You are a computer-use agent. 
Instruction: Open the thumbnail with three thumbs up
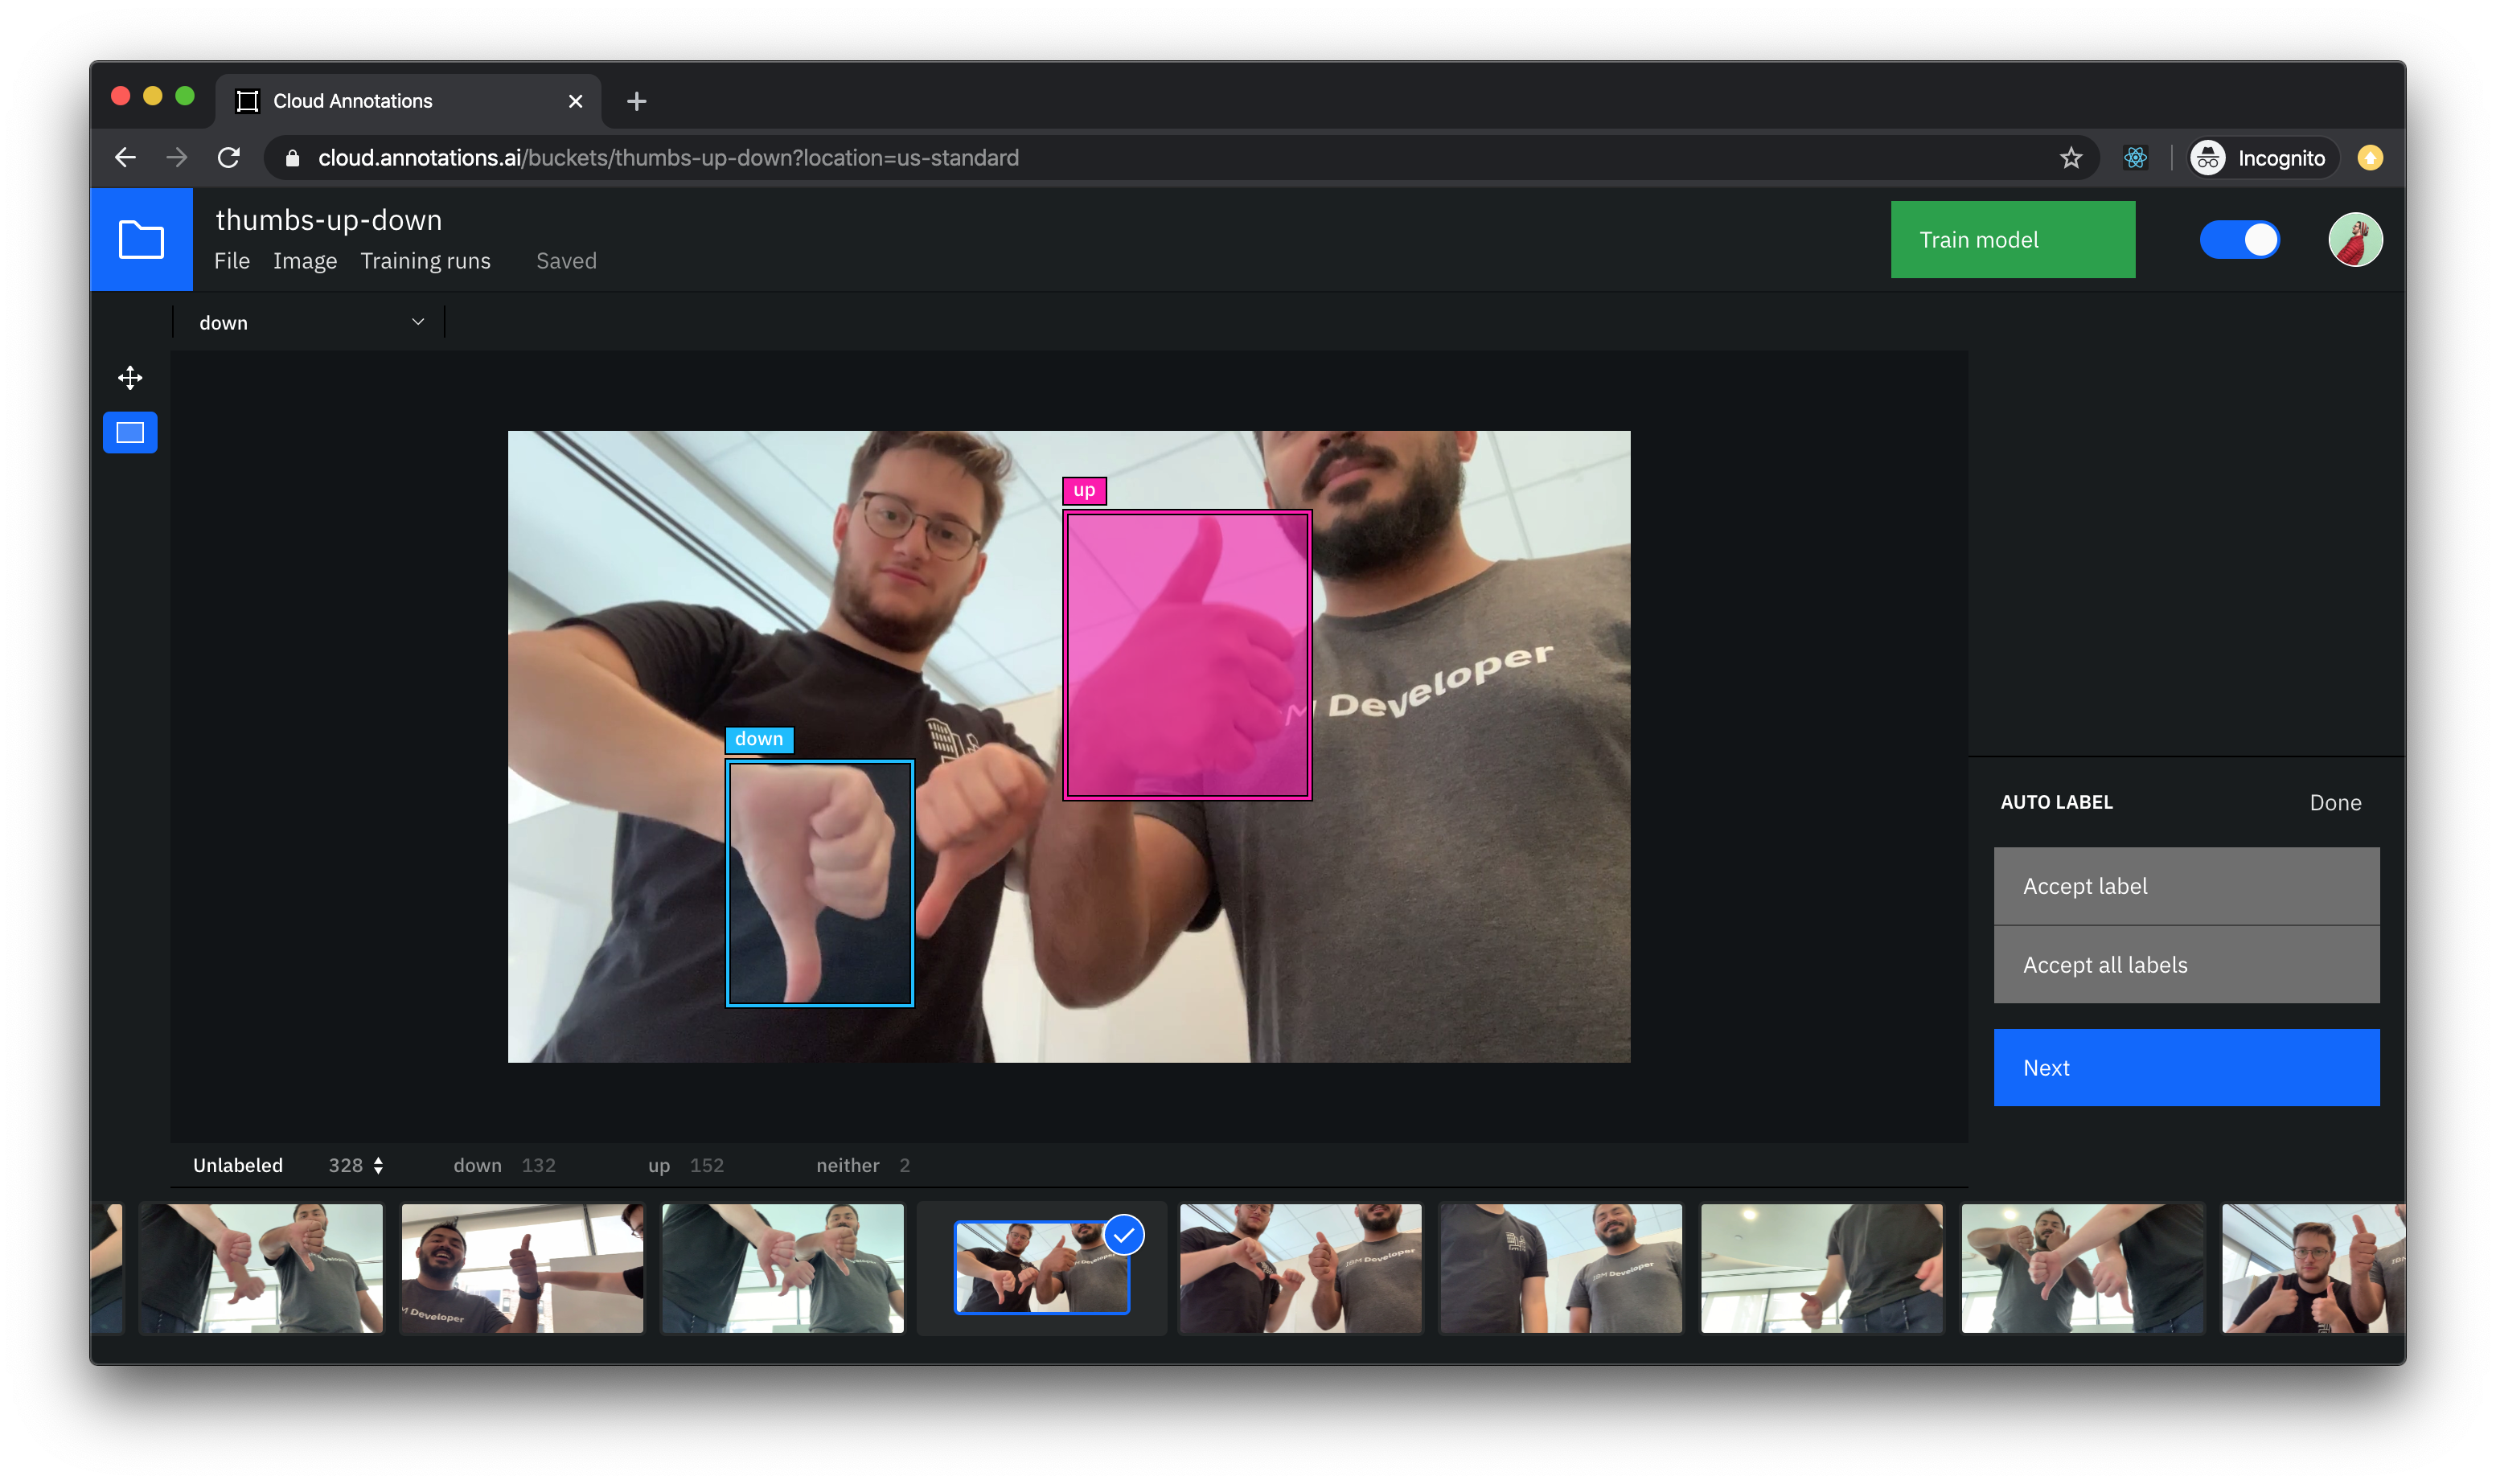[2312, 1268]
